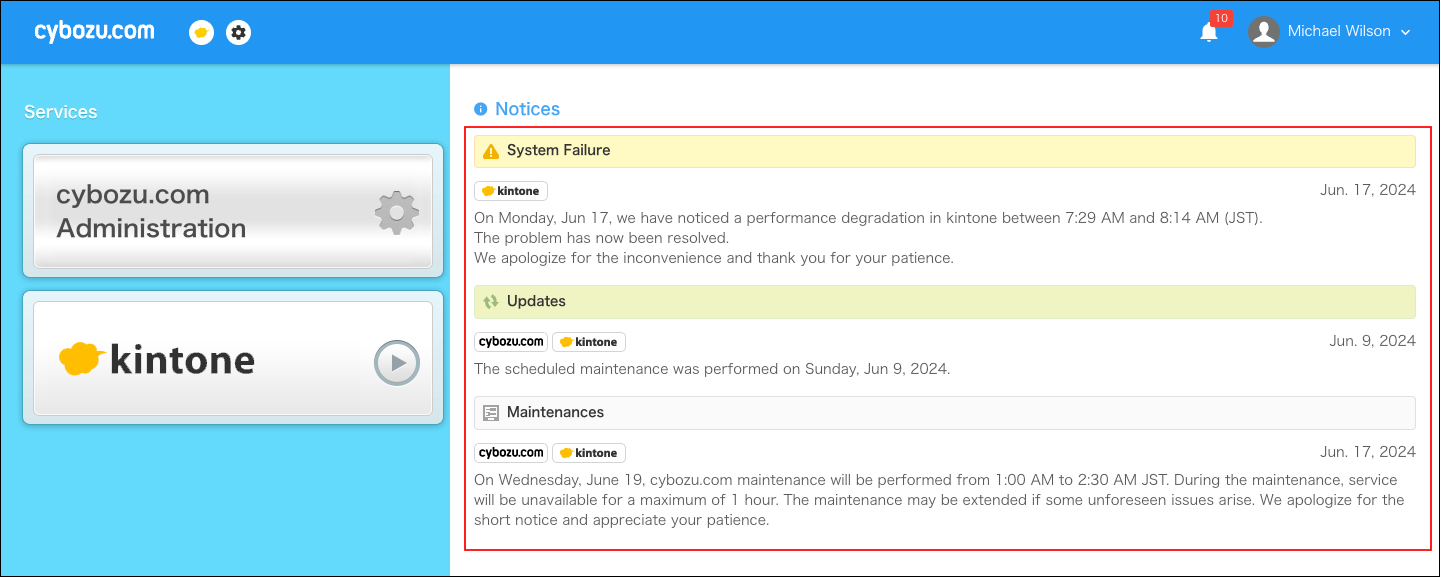Select the cybozu.com tag under Updates
This screenshot has width=1440, height=577.
(x=511, y=341)
